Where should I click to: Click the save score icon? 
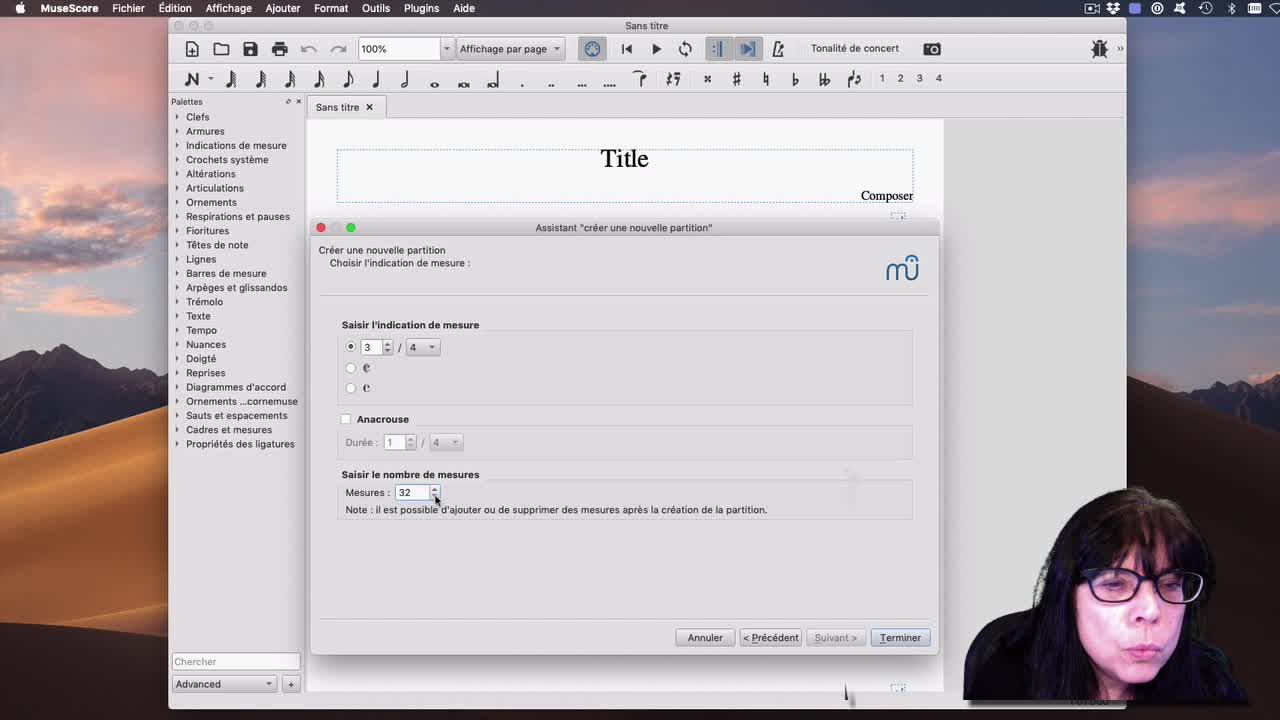pos(250,49)
